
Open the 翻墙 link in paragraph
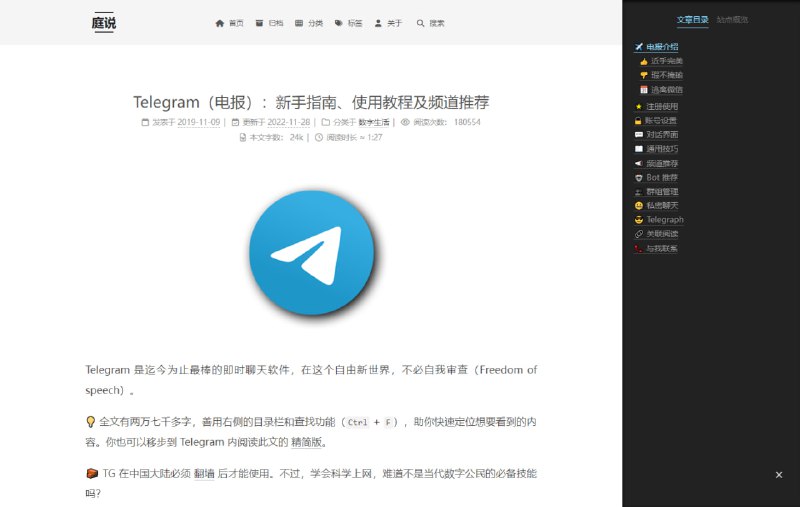[x=204, y=474]
